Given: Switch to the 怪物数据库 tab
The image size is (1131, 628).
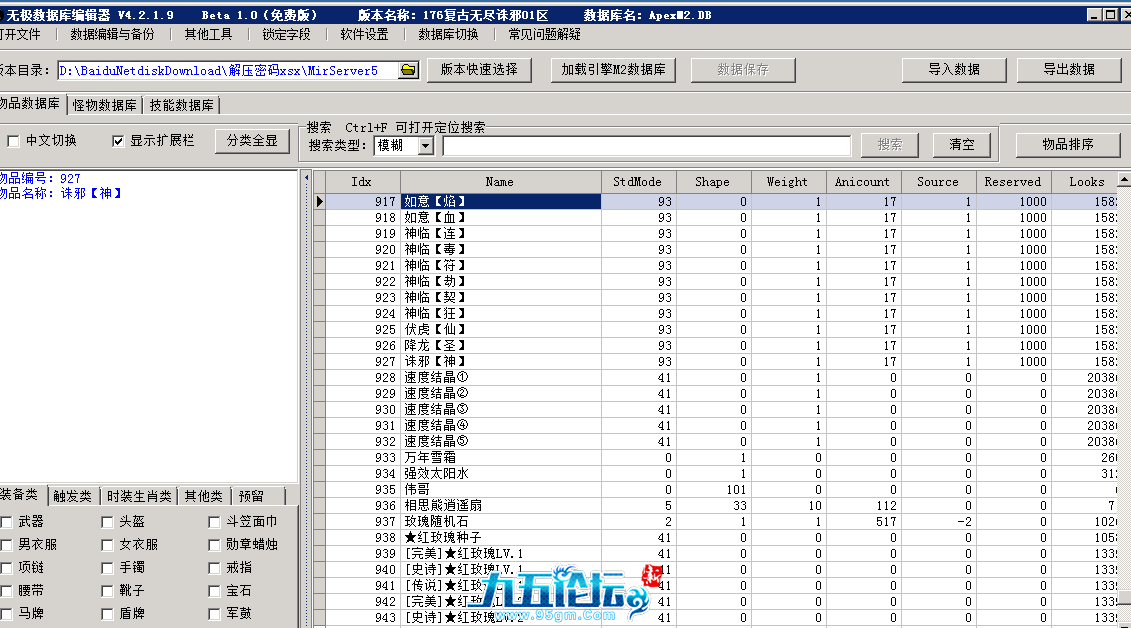Looking at the screenshot, I should click(105, 105).
